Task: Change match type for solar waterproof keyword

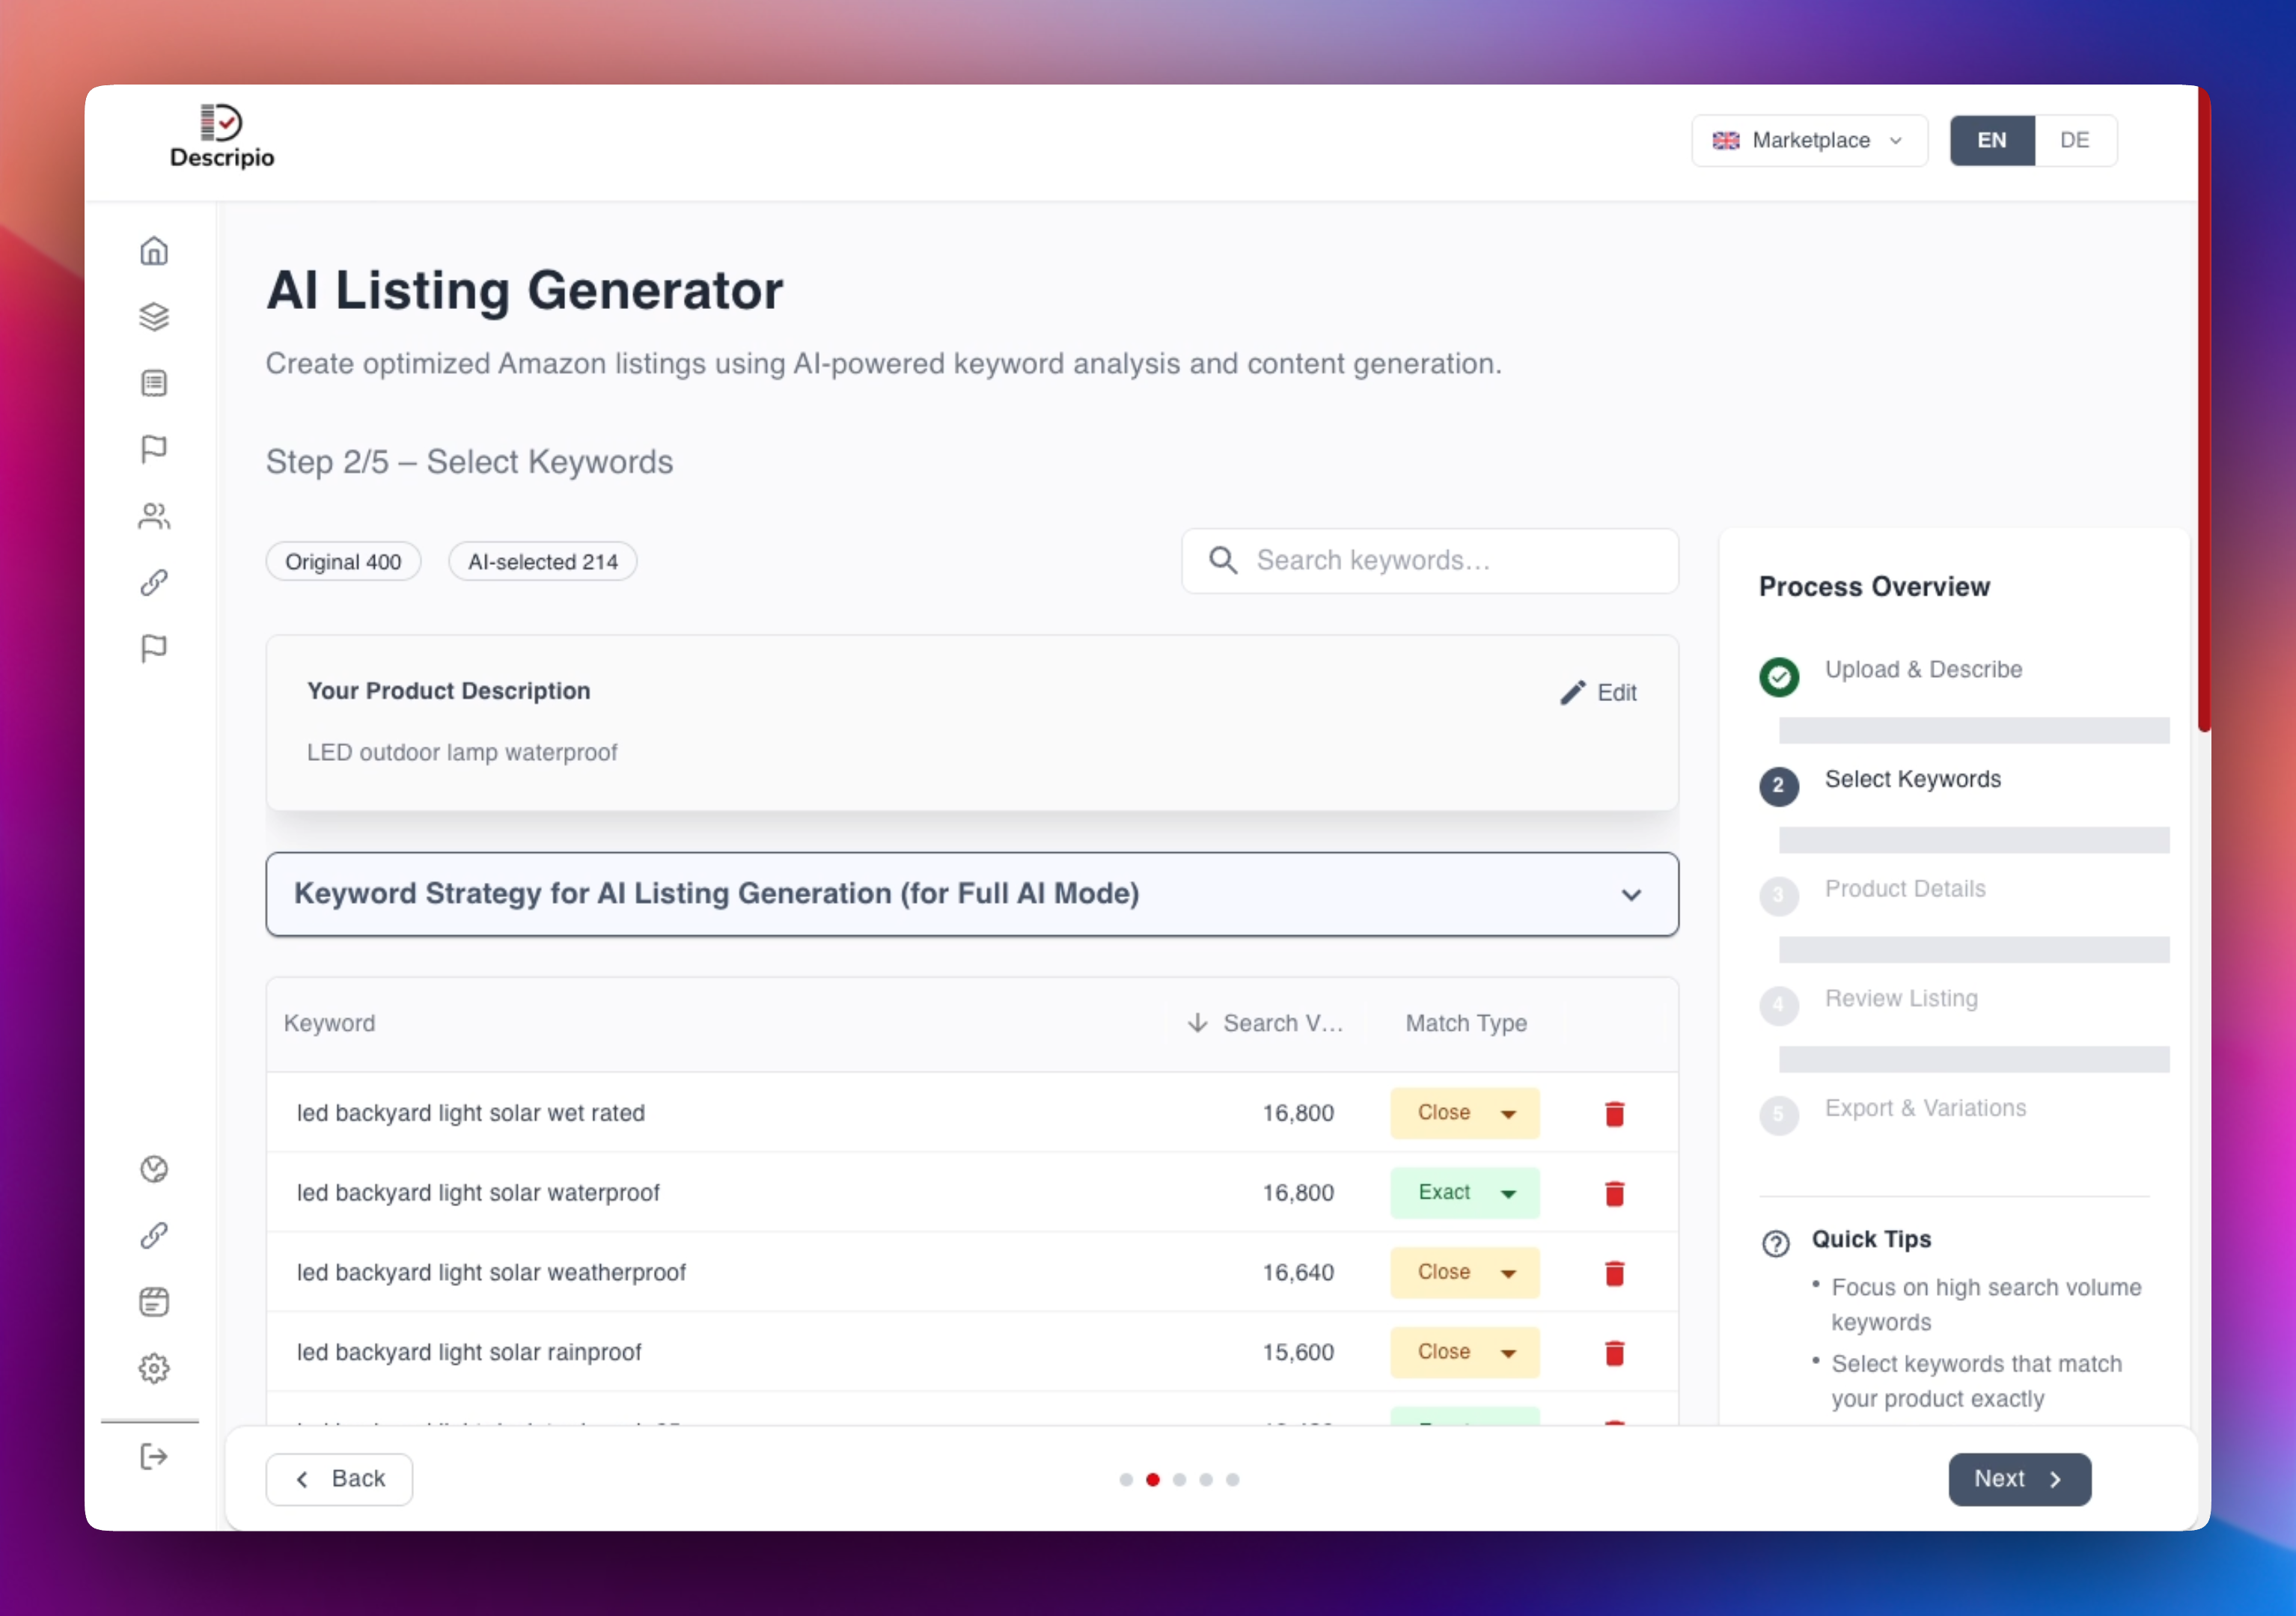Action: (x=1463, y=1192)
